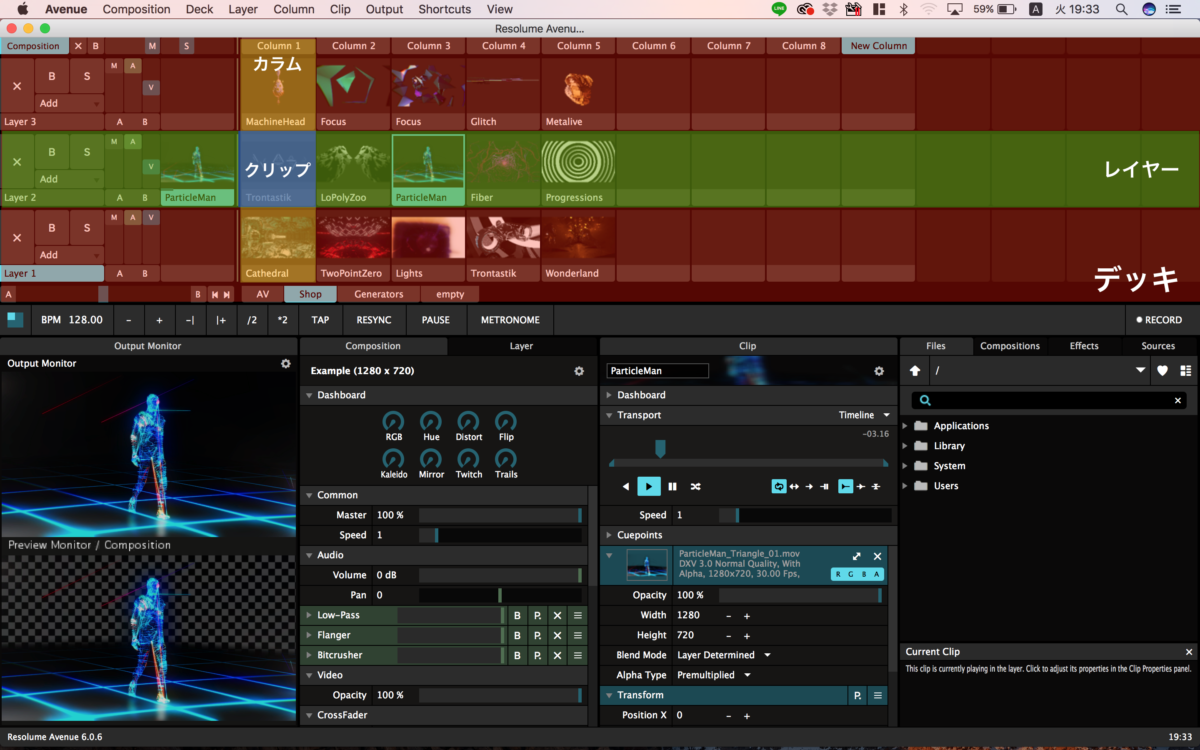Open Layer 3 blend mode Add dropdown
Screen dimensions: 1200x750
[69, 103]
